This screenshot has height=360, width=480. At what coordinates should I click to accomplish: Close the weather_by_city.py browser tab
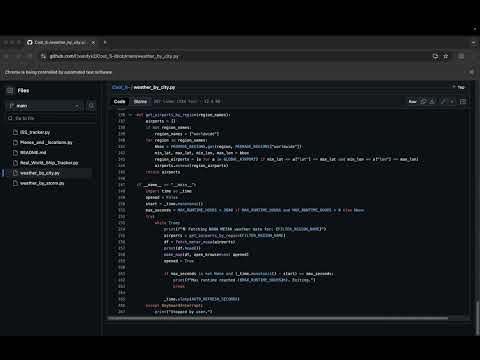click(93, 42)
